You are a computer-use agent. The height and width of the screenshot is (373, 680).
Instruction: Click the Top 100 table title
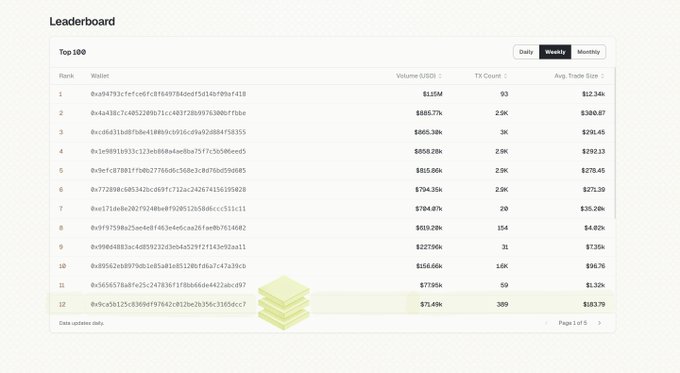tap(72, 52)
